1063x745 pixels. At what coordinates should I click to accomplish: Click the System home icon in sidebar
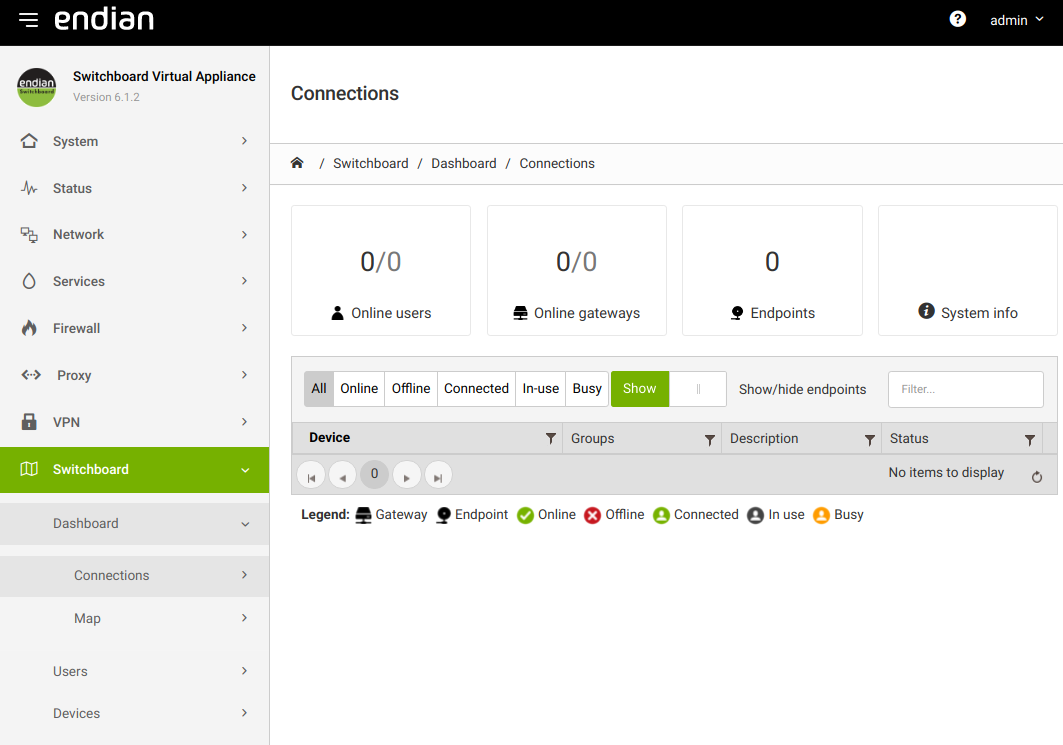click(29, 141)
